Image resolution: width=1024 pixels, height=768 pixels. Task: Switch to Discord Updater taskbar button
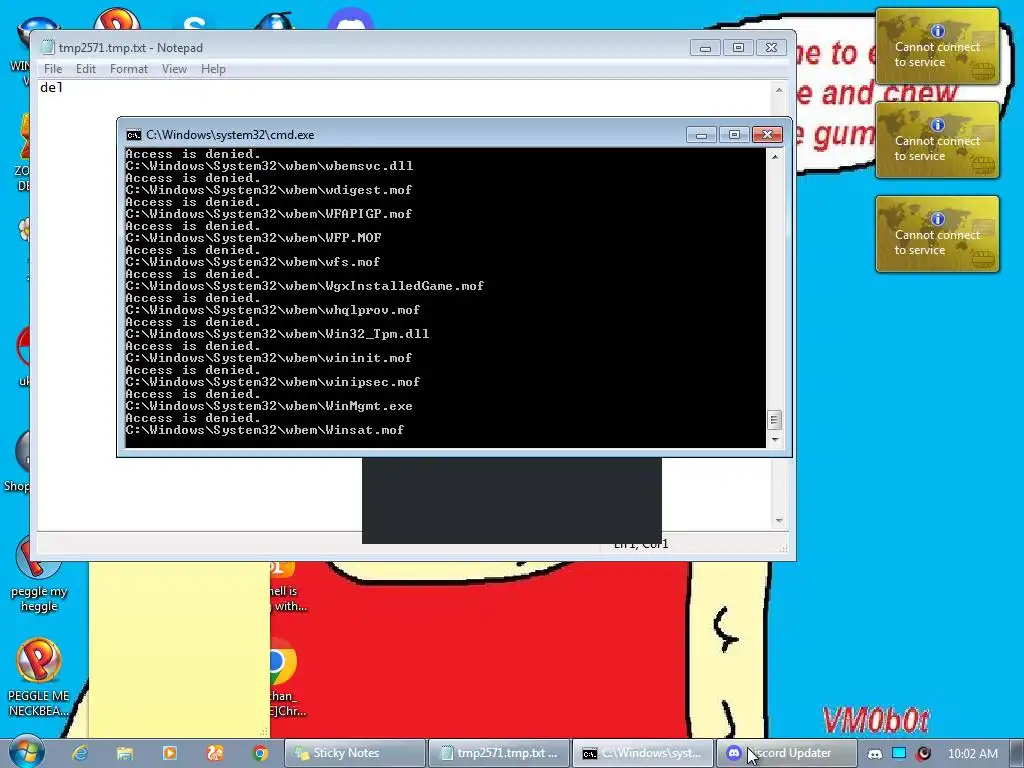pyautogui.click(x=786, y=753)
